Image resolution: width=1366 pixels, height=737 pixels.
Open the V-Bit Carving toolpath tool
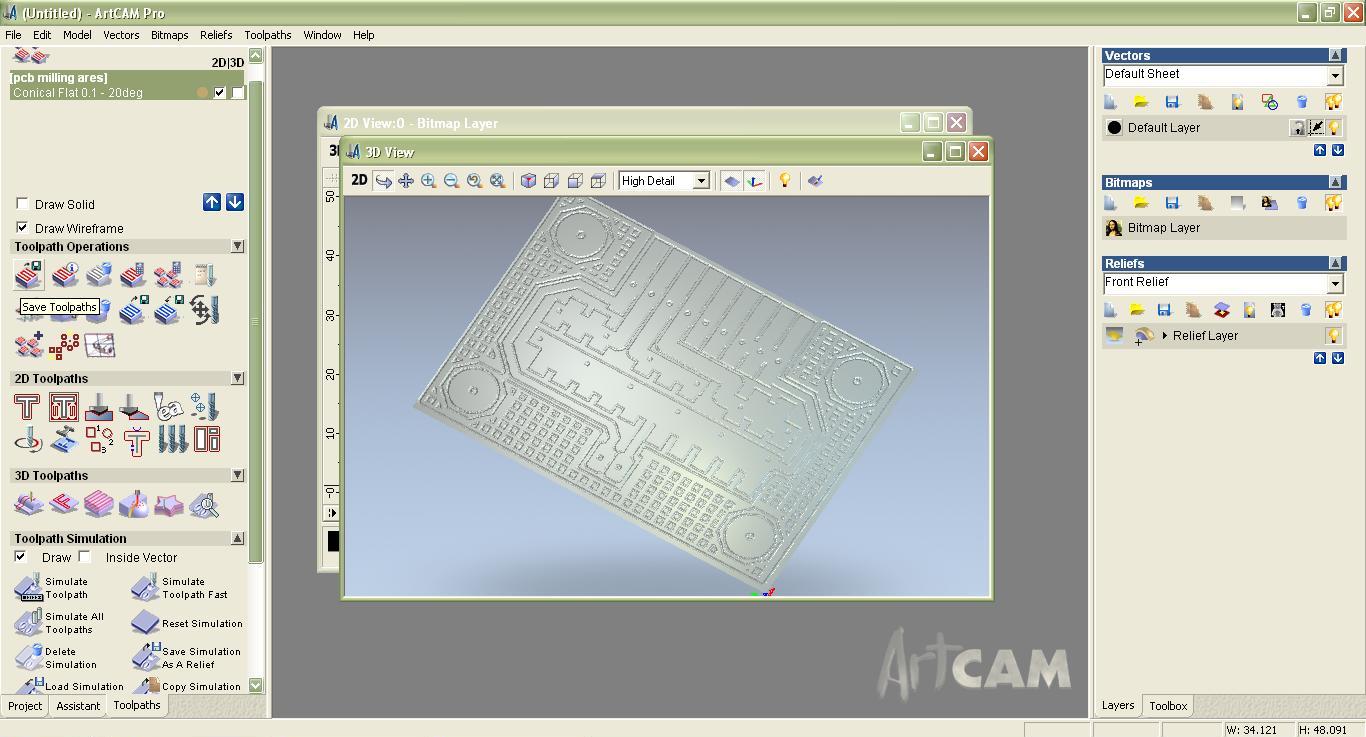point(98,407)
